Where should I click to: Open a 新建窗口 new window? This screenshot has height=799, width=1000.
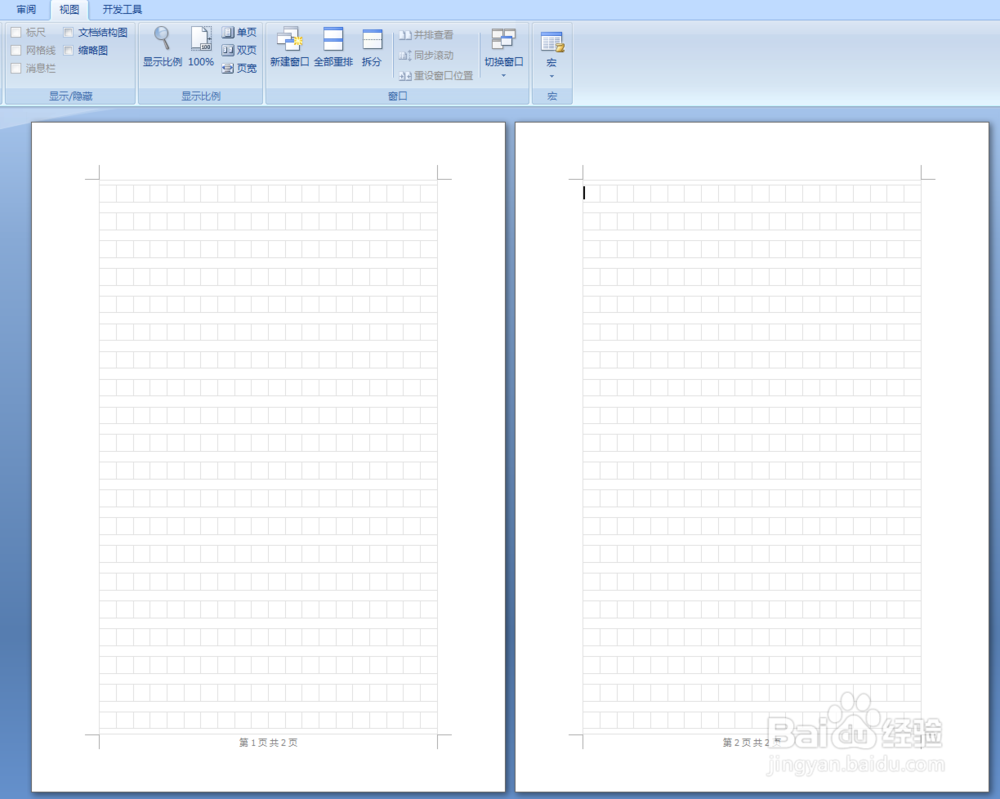(x=290, y=47)
